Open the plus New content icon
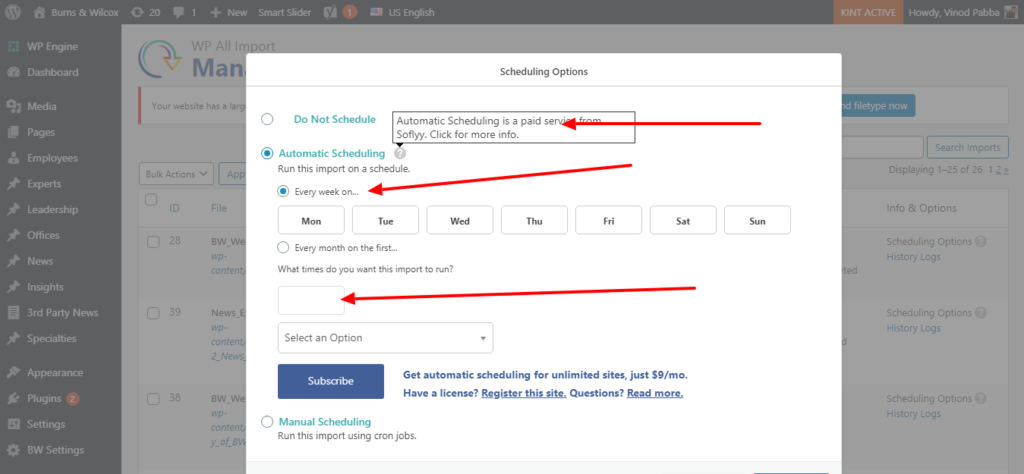This screenshot has height=474, width=1024. (x=216, y=12)
